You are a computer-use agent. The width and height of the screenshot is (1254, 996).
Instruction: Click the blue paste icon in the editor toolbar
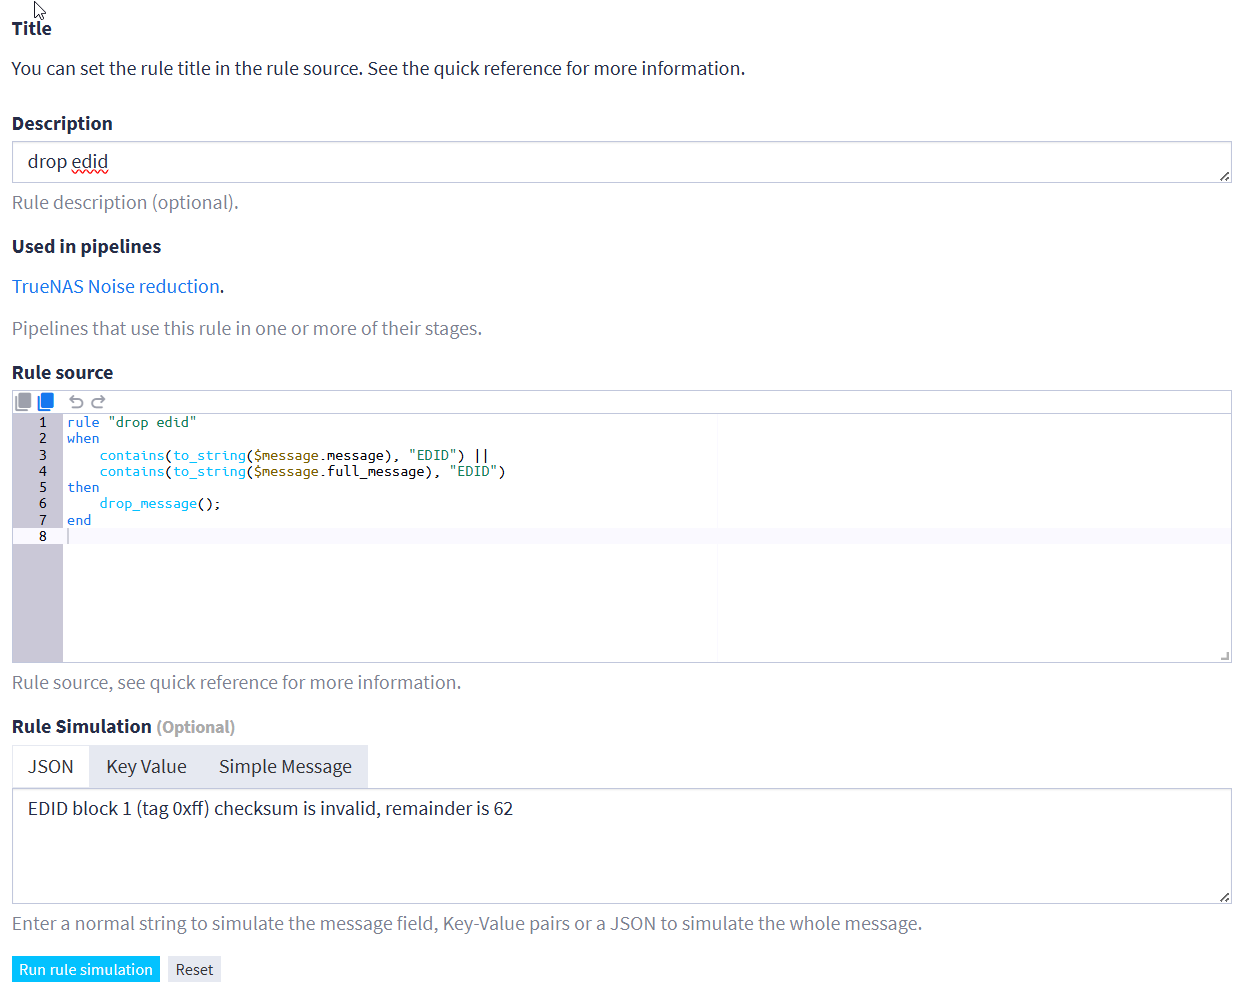pyautogui.click(x=46, y=402)
